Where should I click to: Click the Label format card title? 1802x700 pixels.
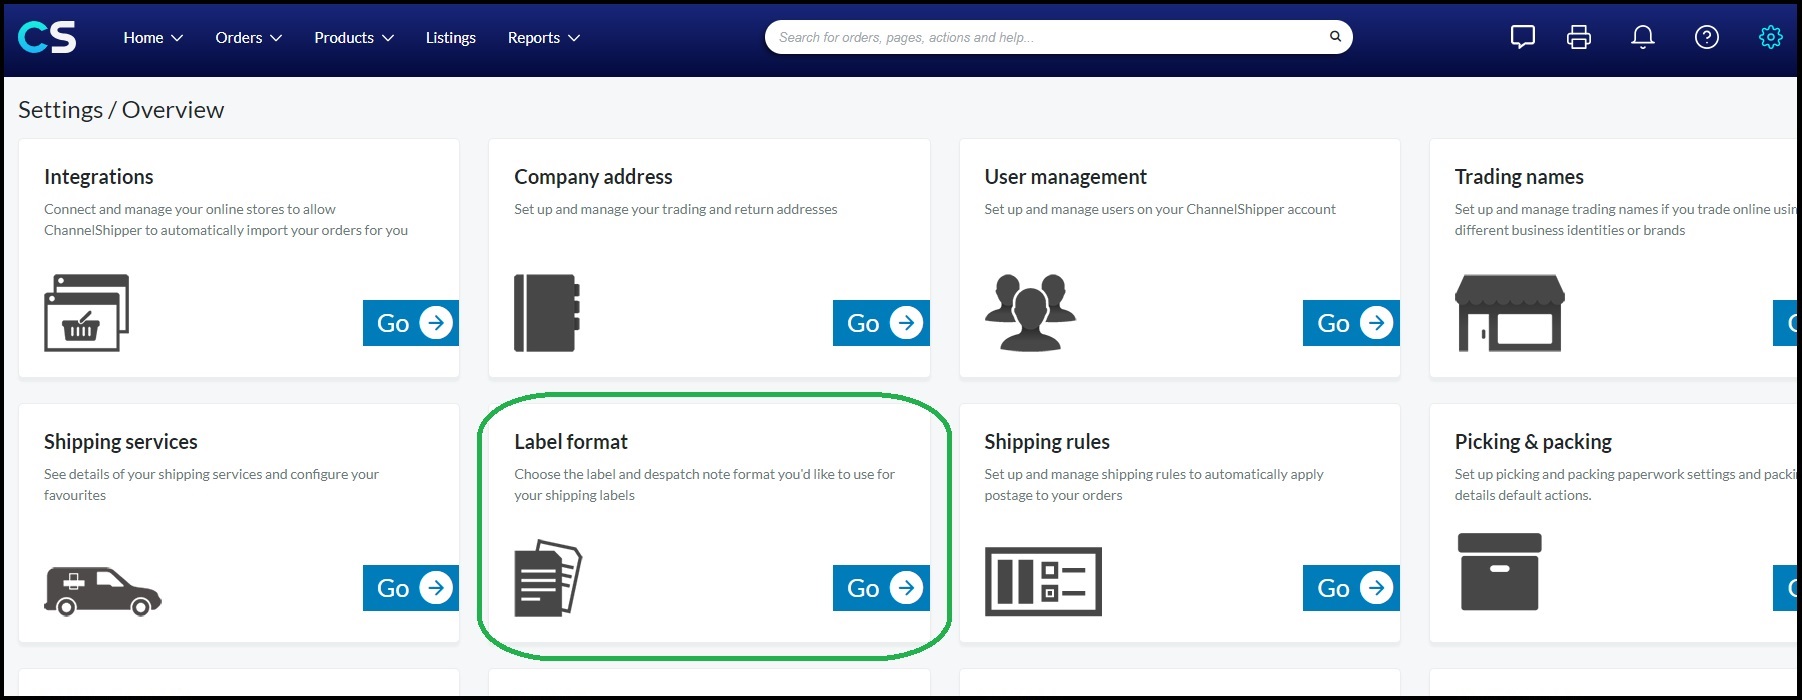[571, 442]
